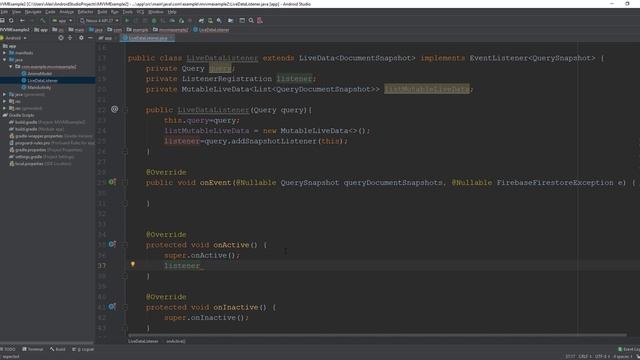Click the Save All toolbar icon
The image size is (640, 360).
pos(2,20)
